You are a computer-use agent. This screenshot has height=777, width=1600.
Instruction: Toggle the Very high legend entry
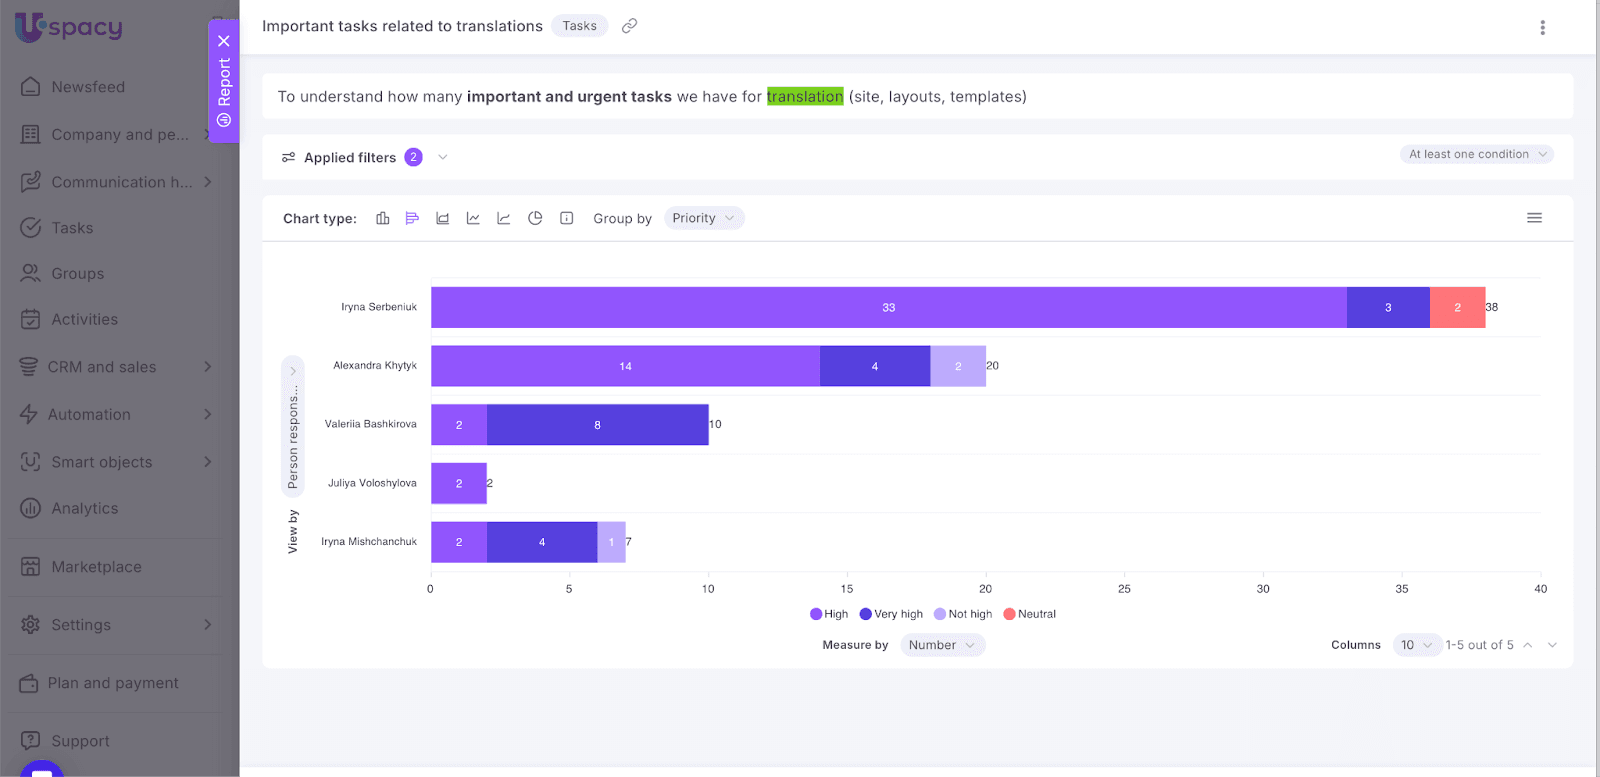coord(891,614)
